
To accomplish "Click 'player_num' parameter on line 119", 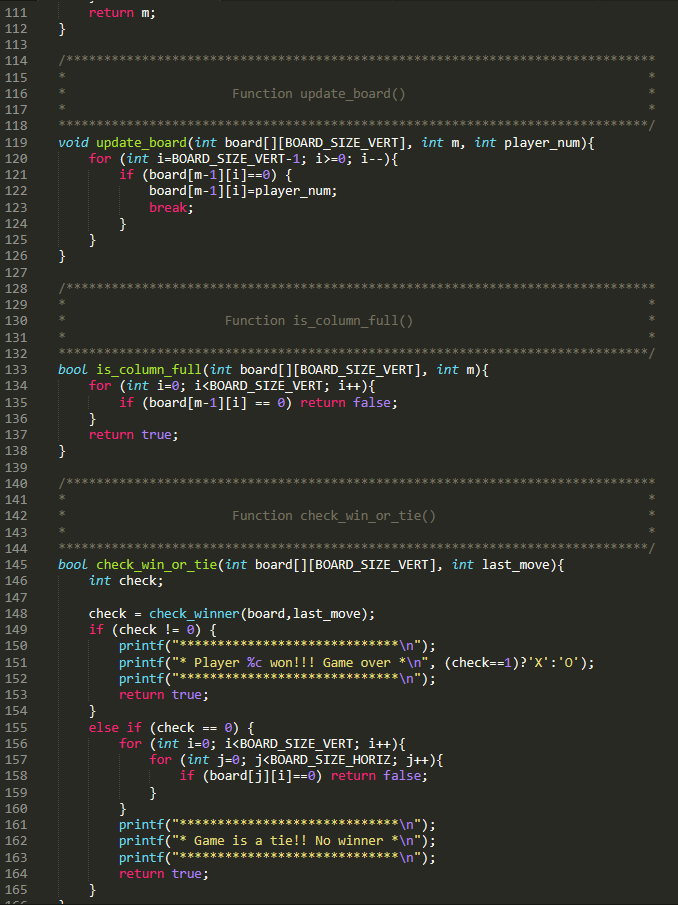I will pyautogui.click(x=541, y=143).
